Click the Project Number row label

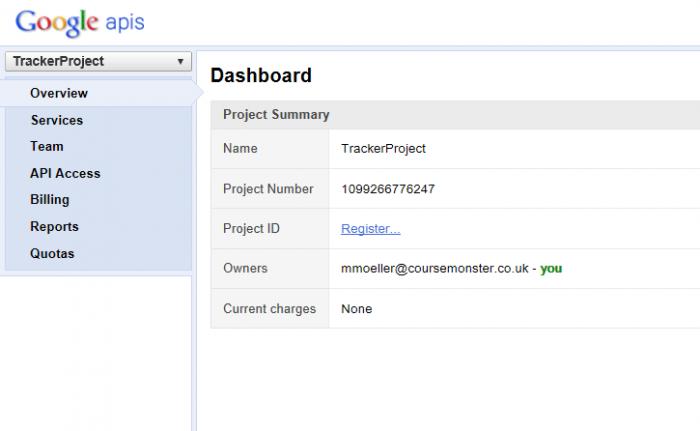pyautogui.click(x=268, y=189)
